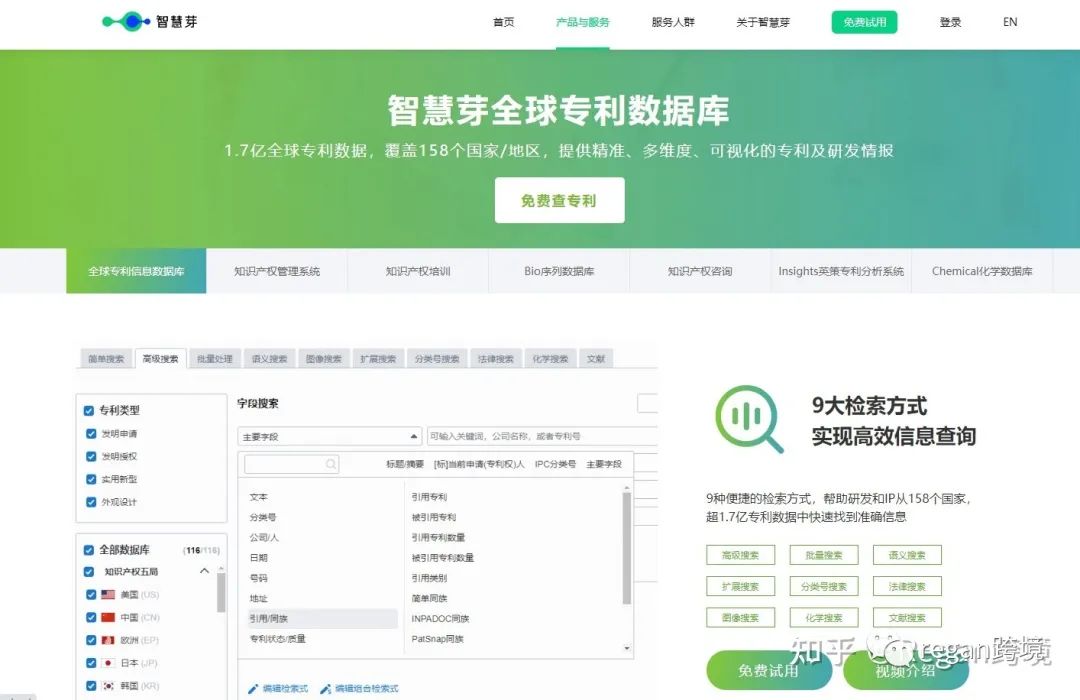Toggle the 外观设计 checkbox
Image resolution: width=1080 pixels, height=700 pixels.
pos(91,502)
